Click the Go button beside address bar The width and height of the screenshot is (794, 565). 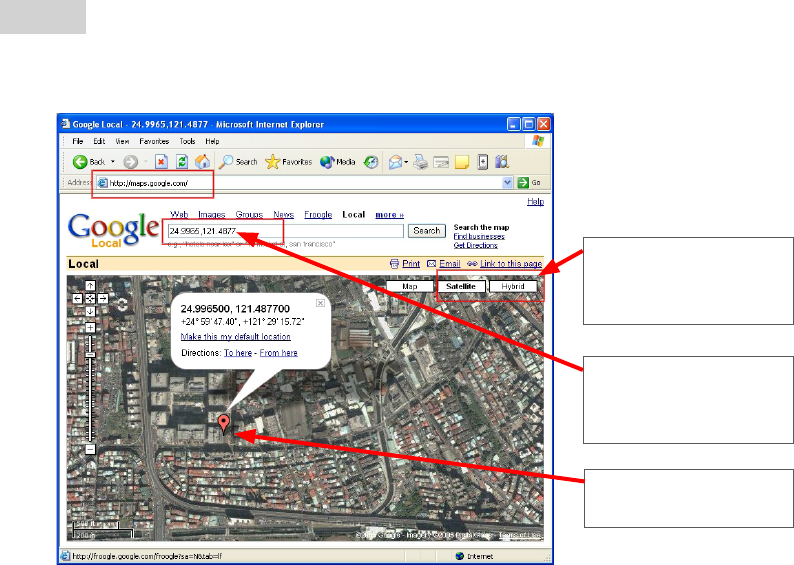530,182
